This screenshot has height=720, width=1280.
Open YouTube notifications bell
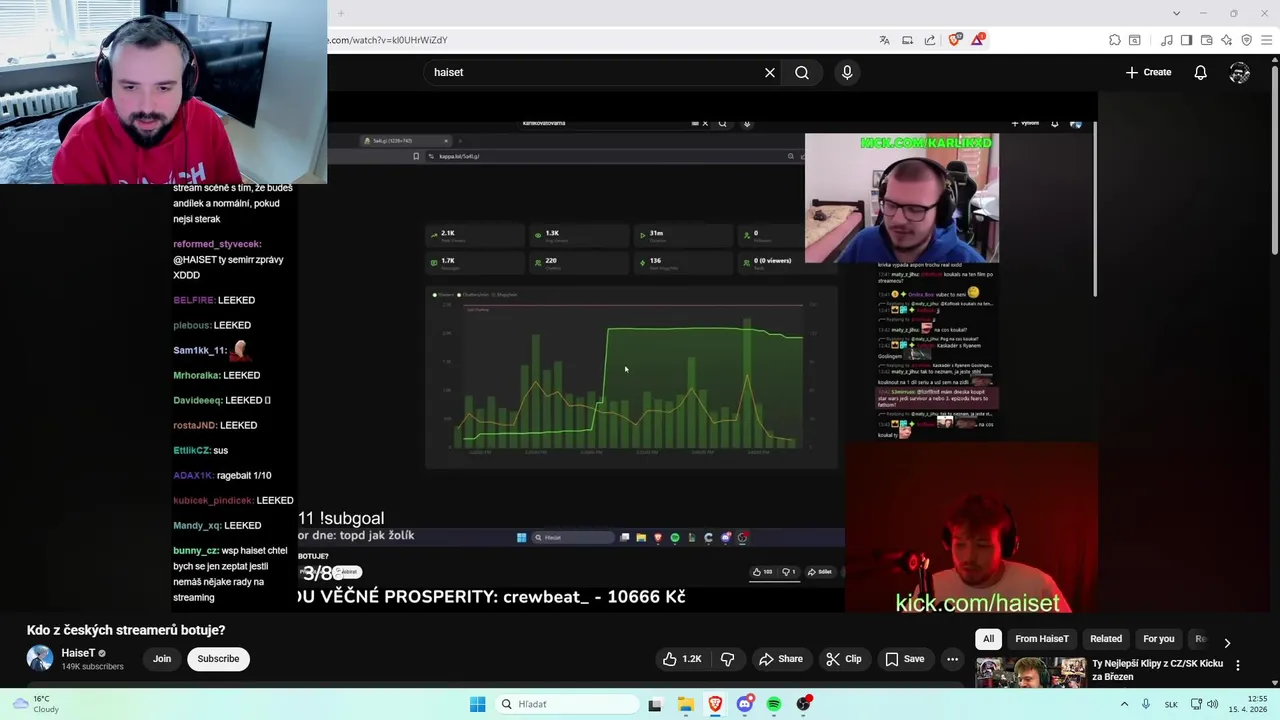pyautogui.click(x=1200, y=72)
